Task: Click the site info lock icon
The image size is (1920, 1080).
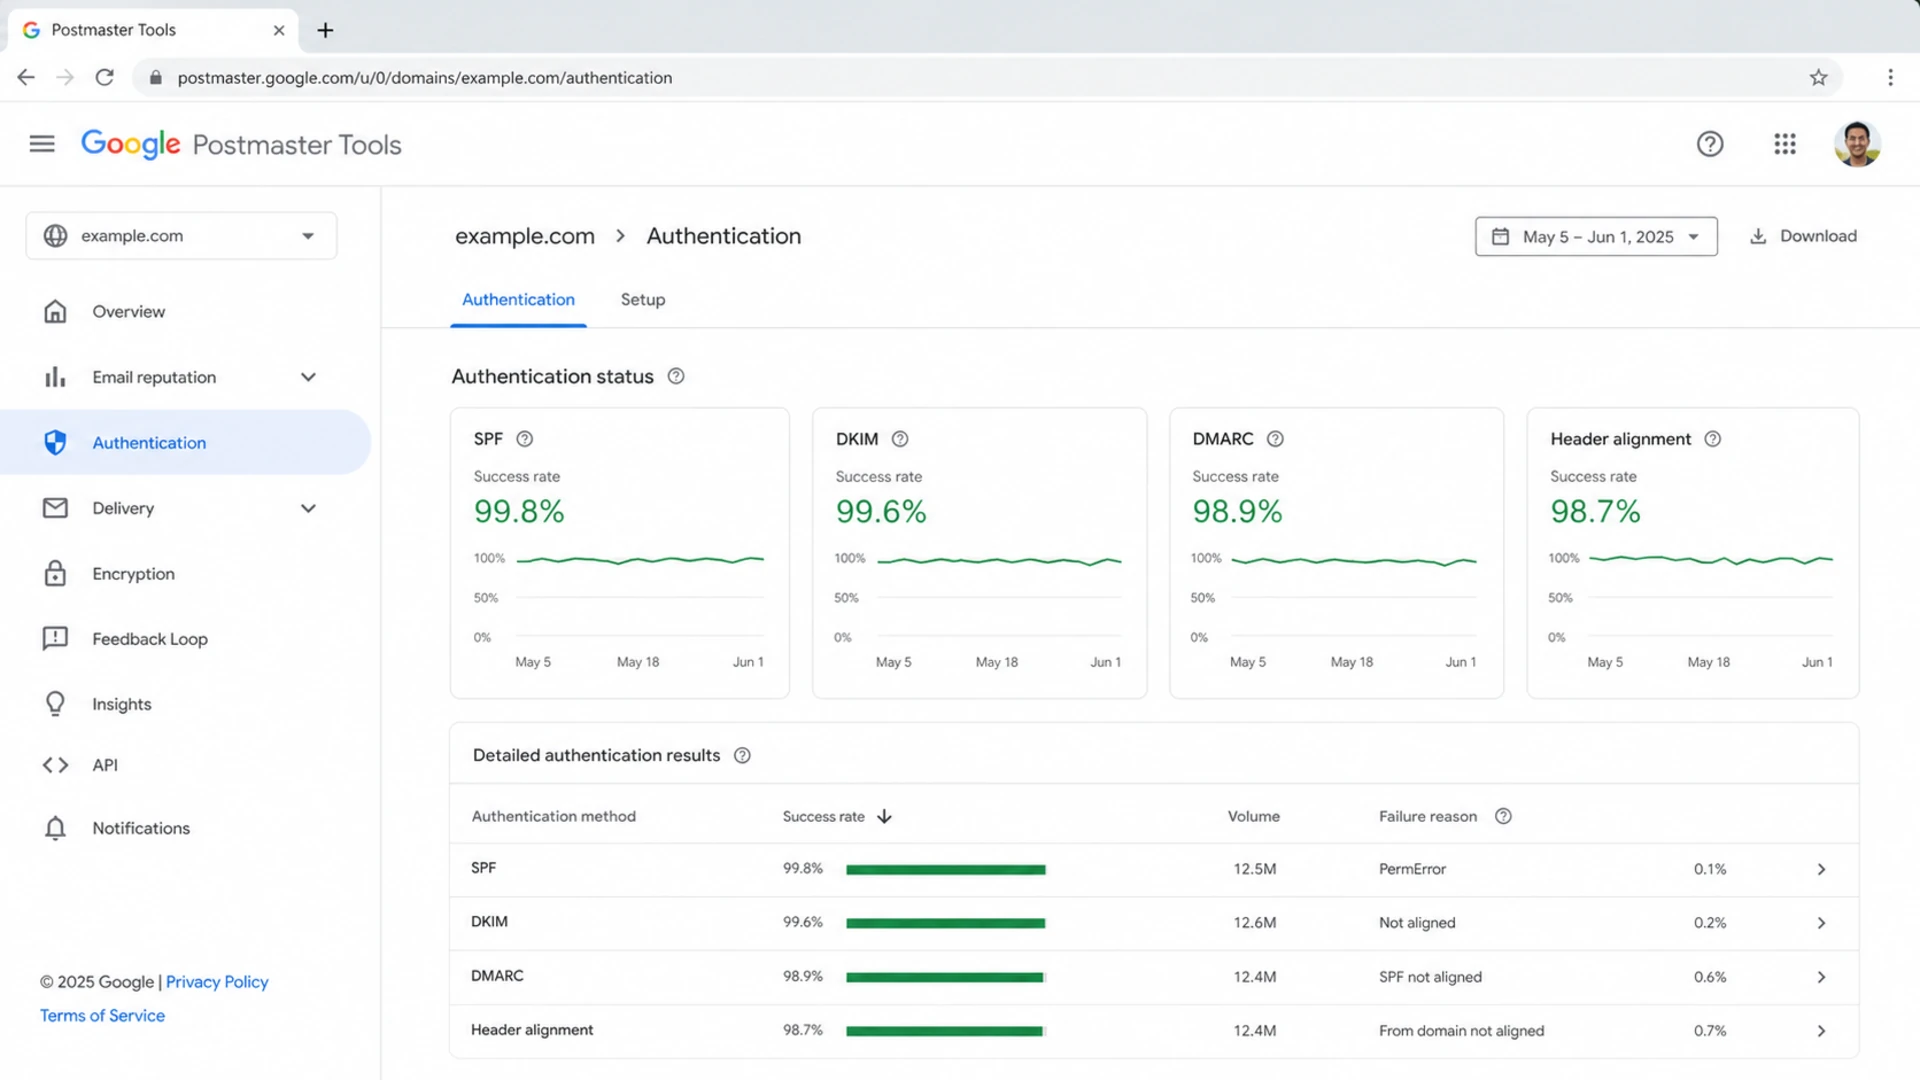Action: click(x=155, y=77)
